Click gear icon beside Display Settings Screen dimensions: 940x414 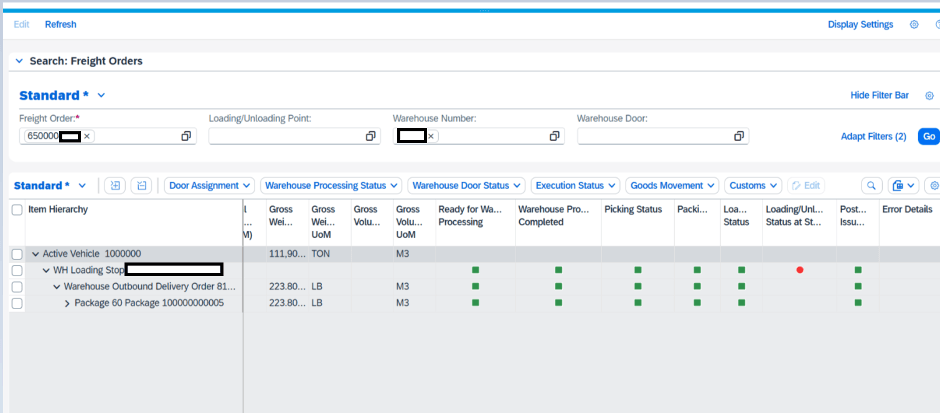913,25
